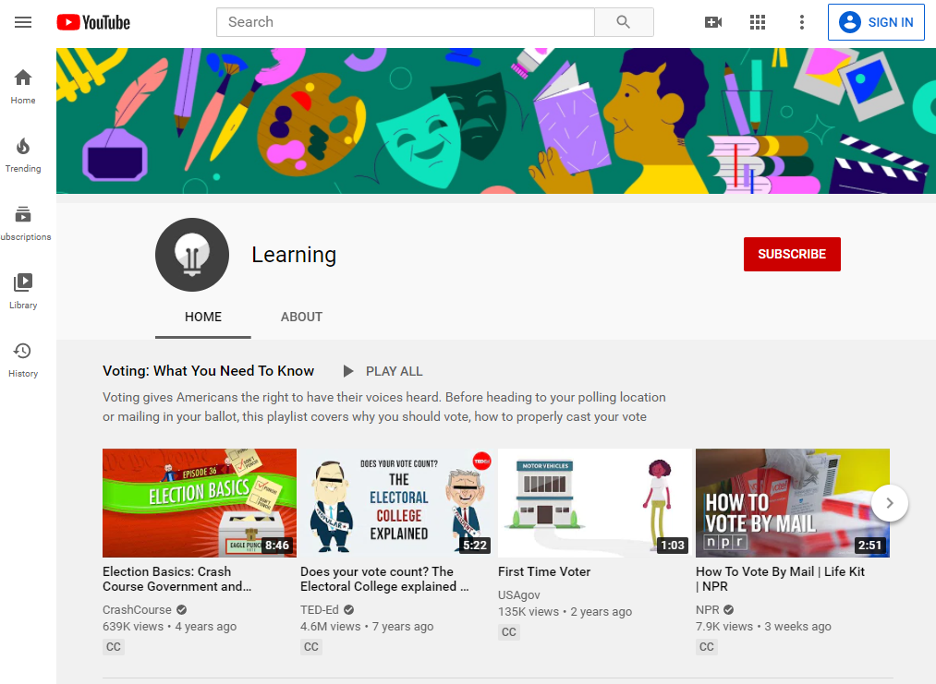The image size is (936, 684).
Task: Switch to the HOME channel tab
Action: click(x=203, y=317)
